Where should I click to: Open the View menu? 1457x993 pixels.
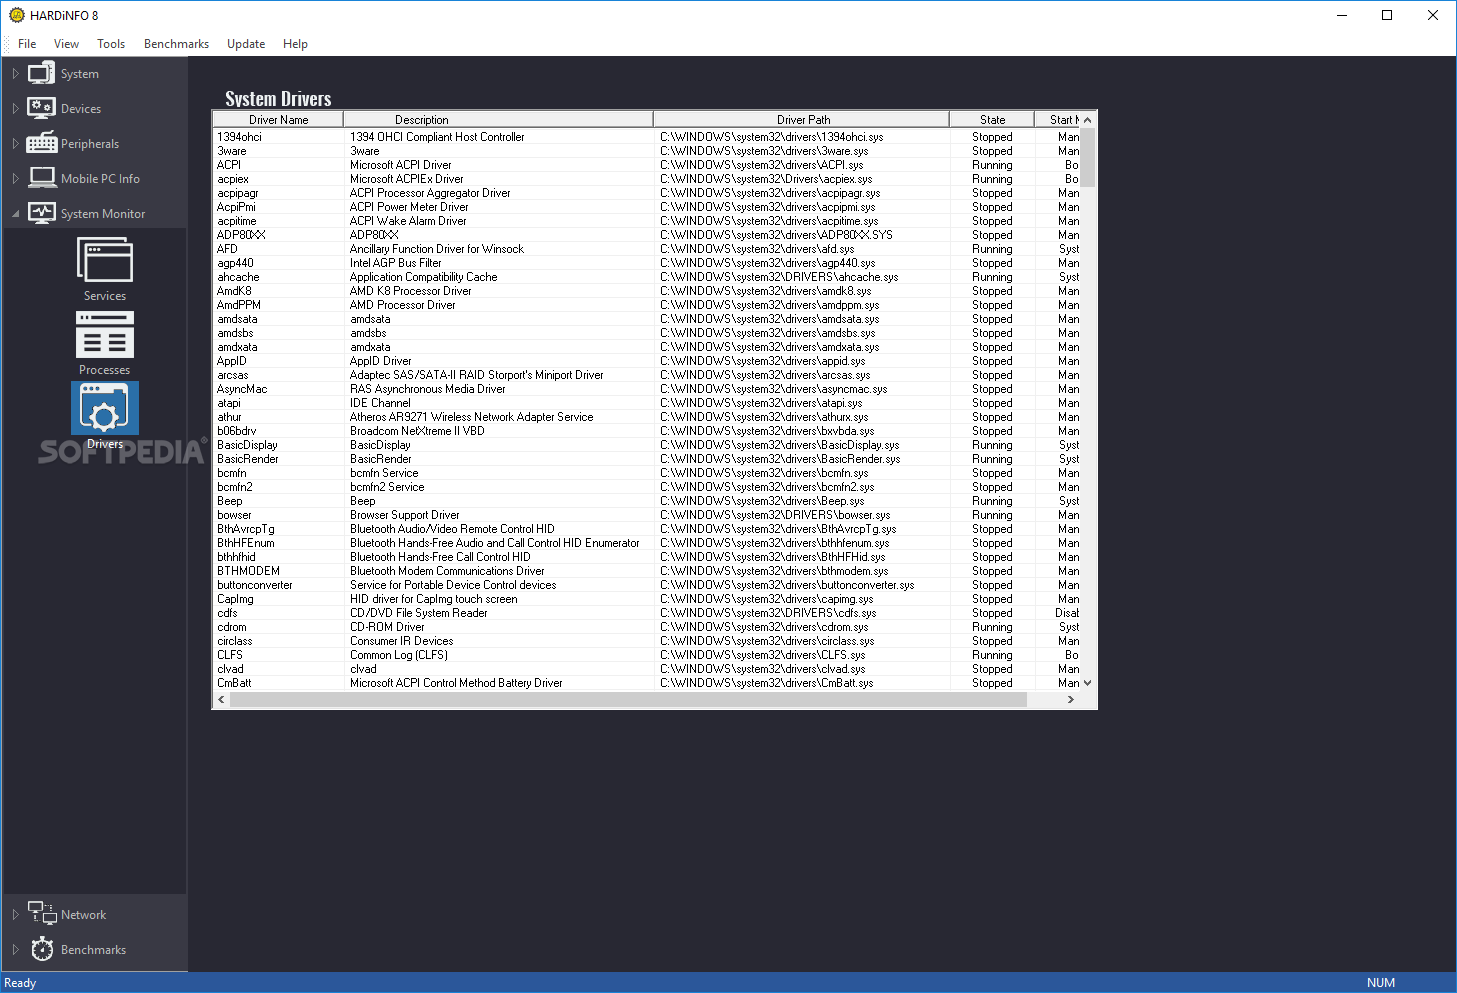pos(66,44)
